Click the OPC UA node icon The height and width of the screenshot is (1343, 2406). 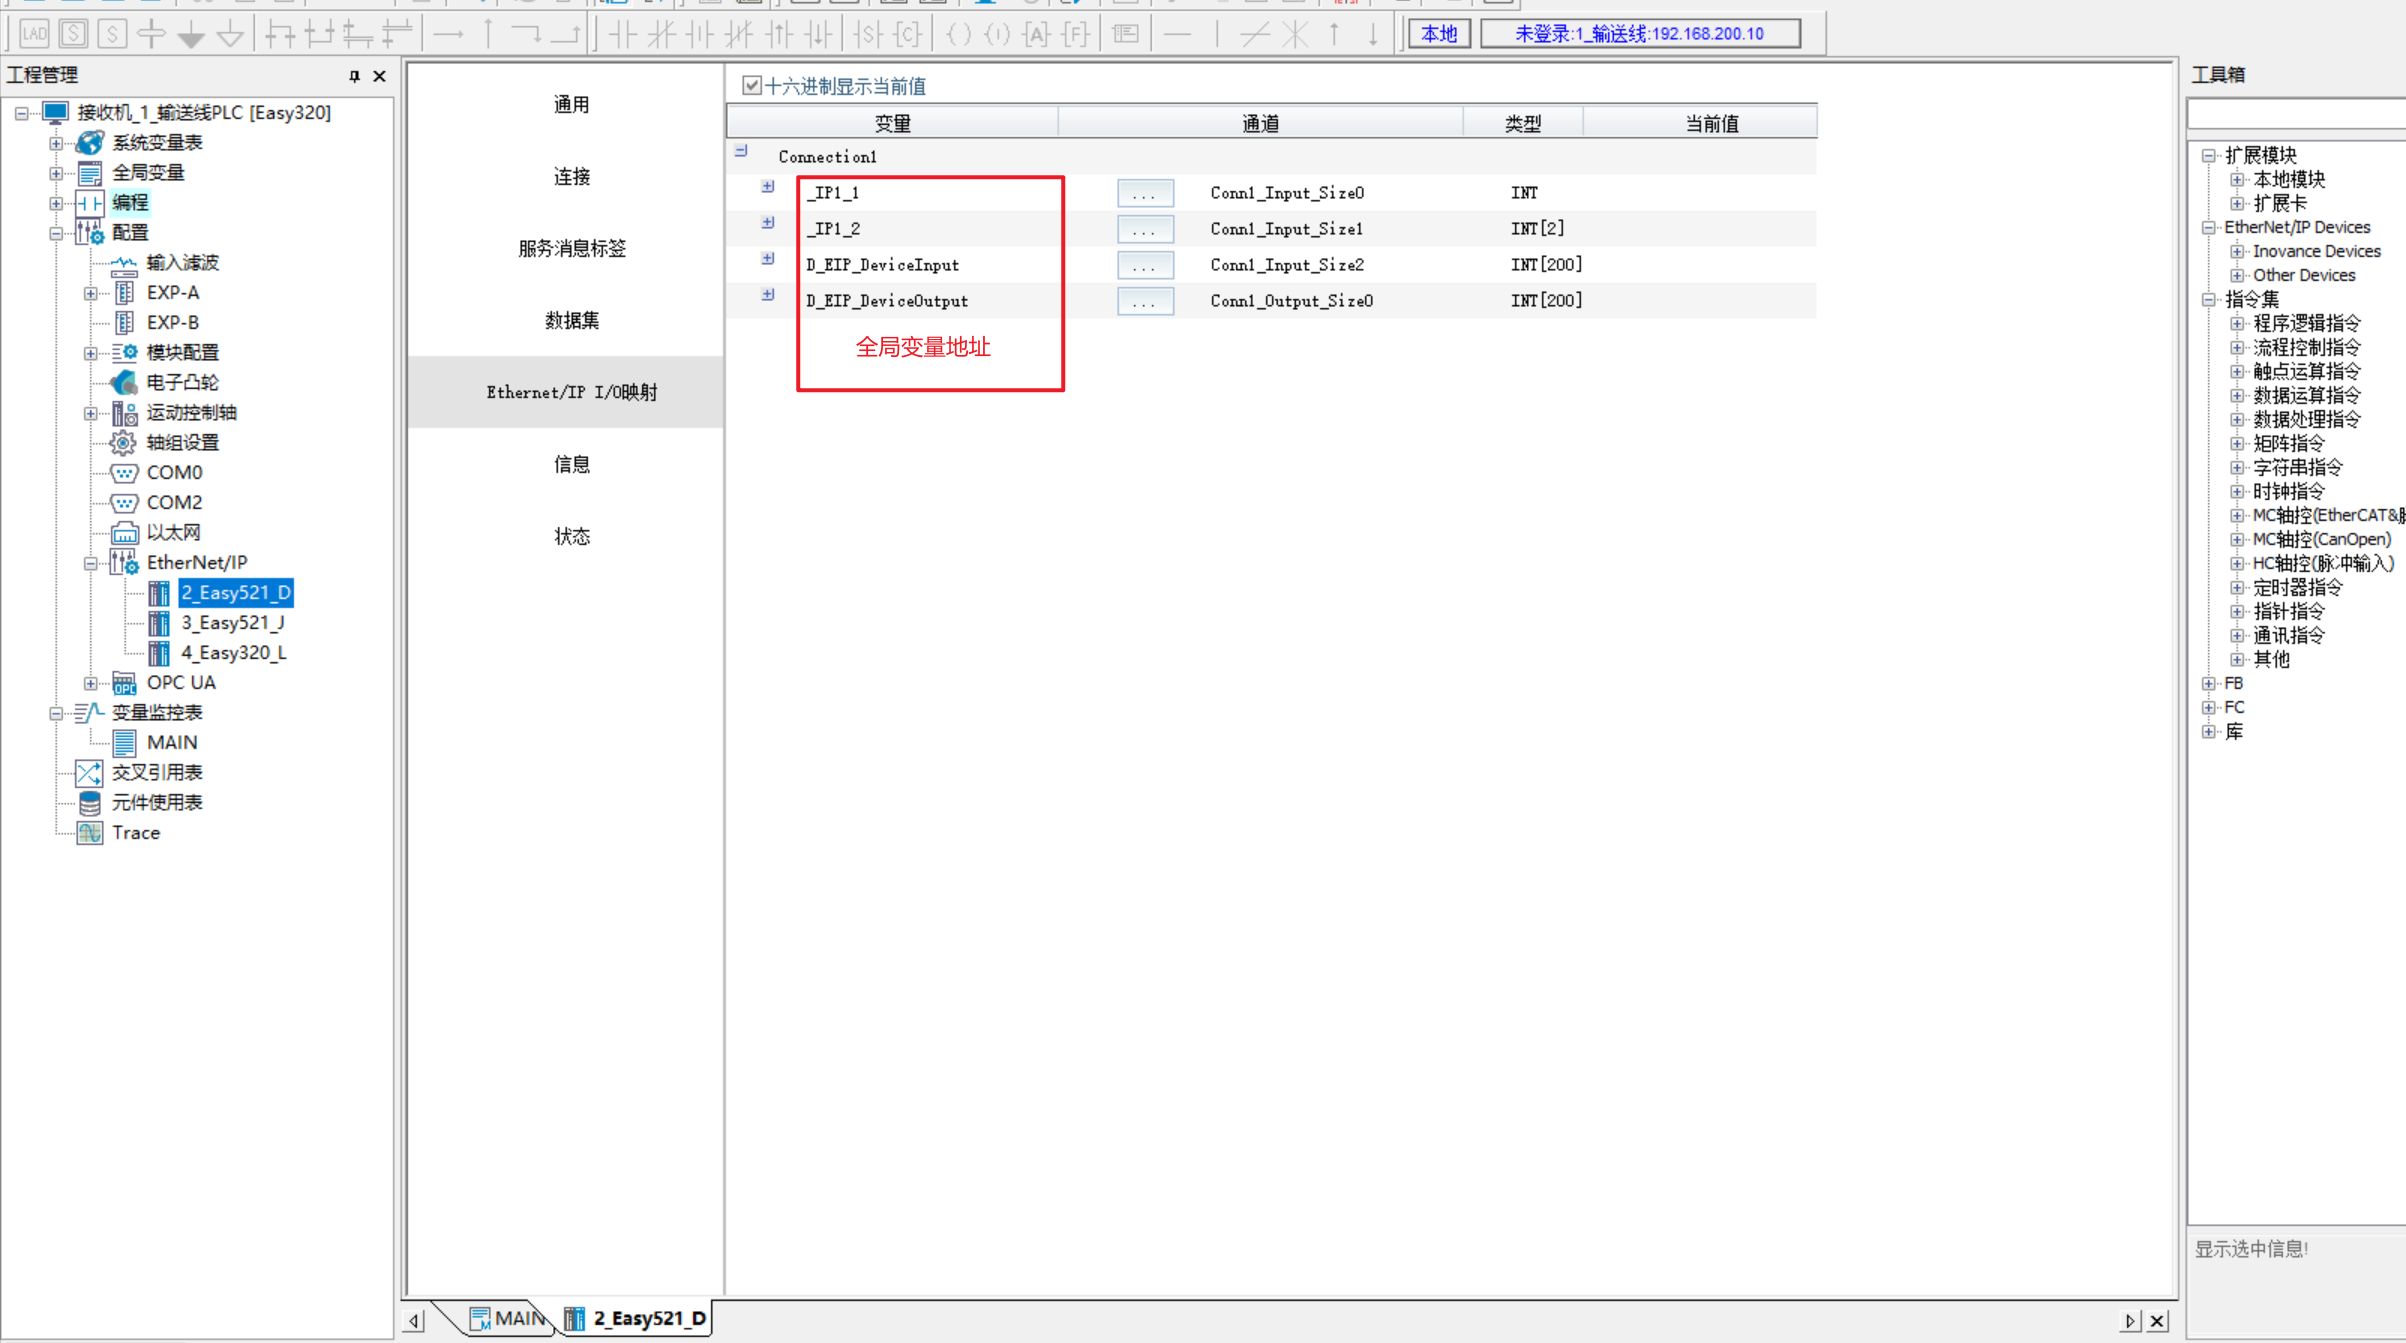pos(124,683)
